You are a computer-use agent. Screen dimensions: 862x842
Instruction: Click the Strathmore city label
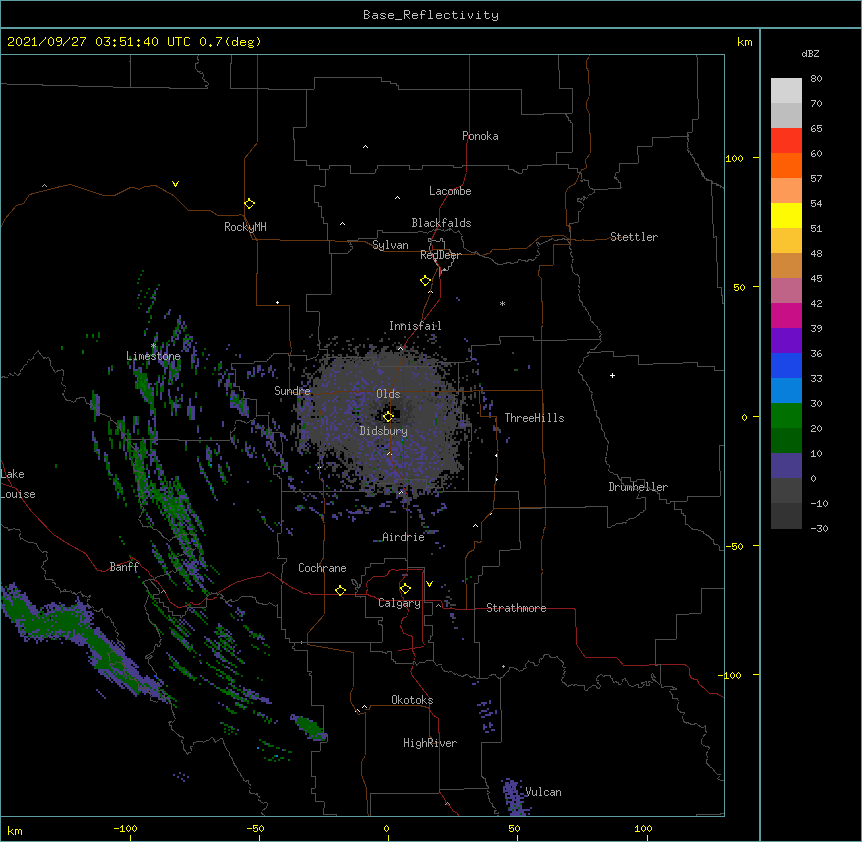(516, 608)
